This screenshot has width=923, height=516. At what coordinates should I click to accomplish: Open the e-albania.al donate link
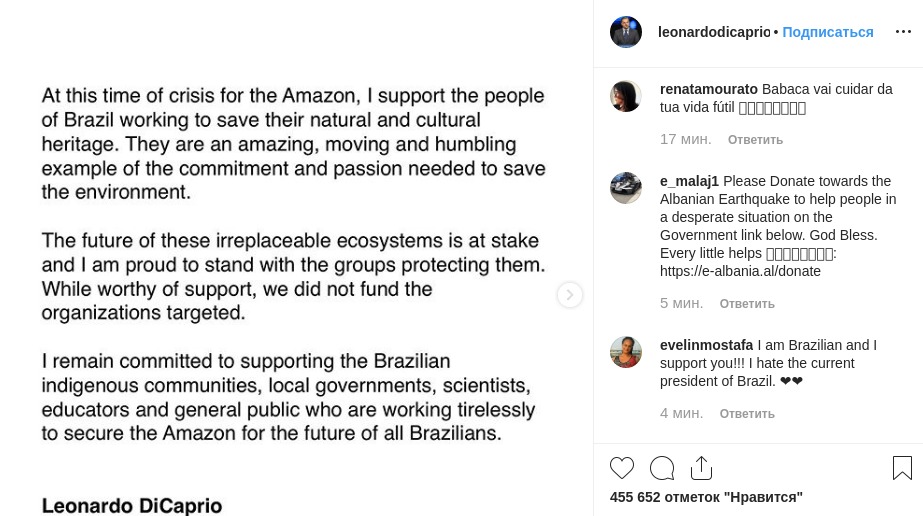740,271
